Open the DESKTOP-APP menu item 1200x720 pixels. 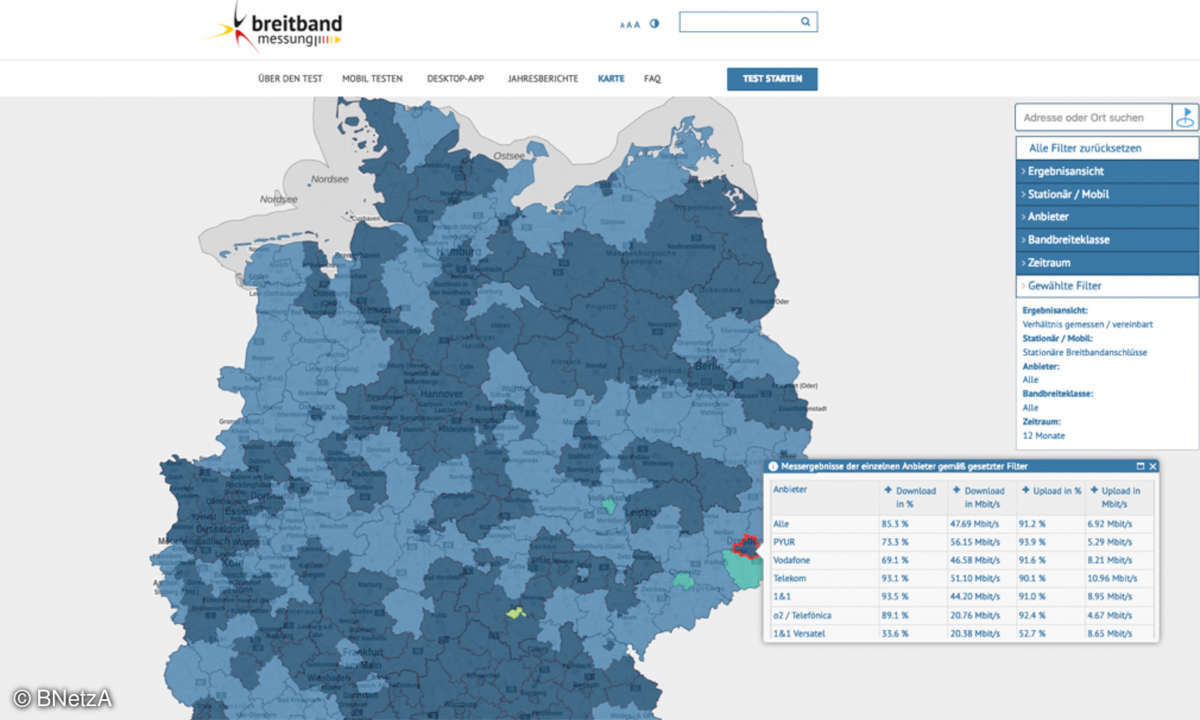[455, 78]
